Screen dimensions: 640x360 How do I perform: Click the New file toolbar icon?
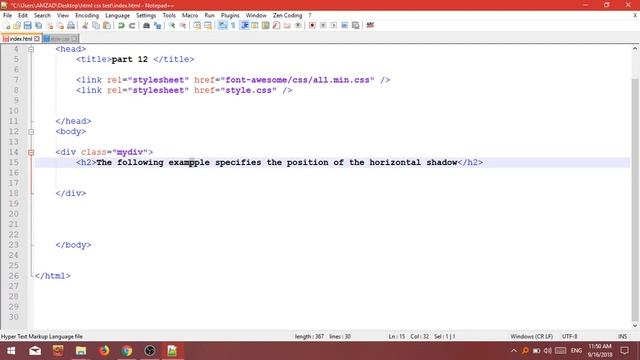pyautogui.click(x=7, y=25)
